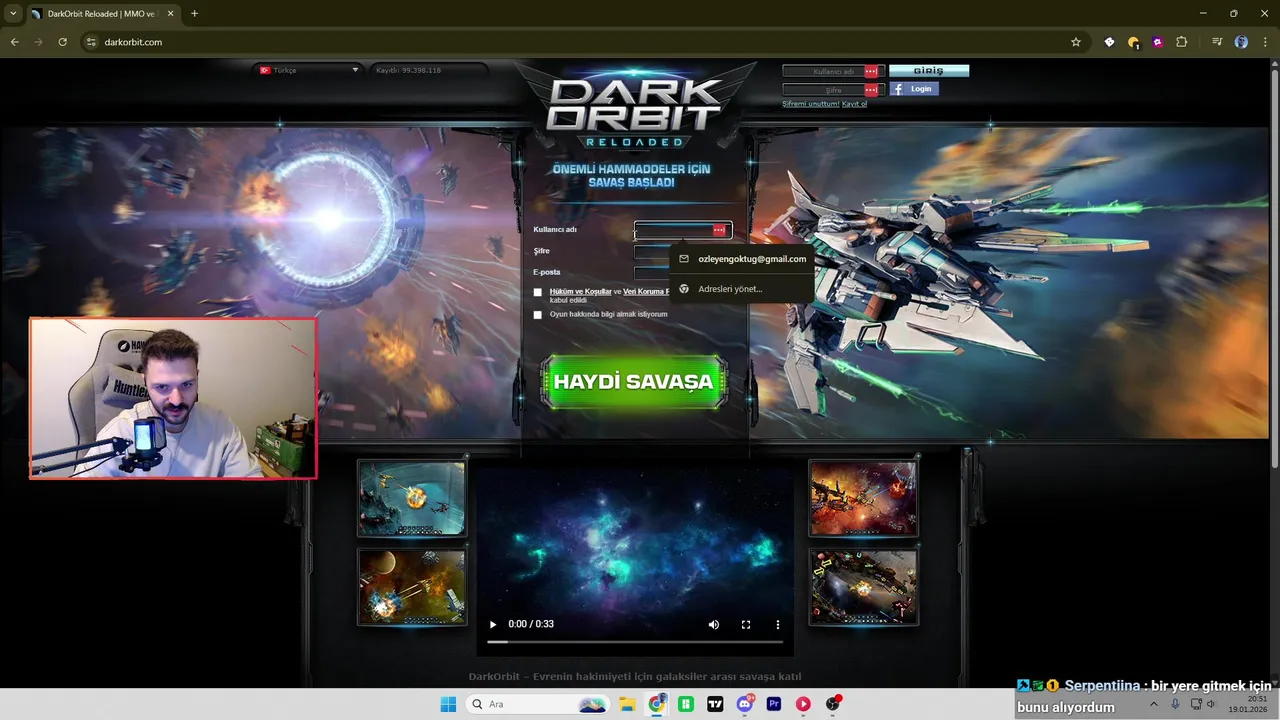
Task: Open the top-right game screenshot thumbnail
Action: click(x=863, y=498)
